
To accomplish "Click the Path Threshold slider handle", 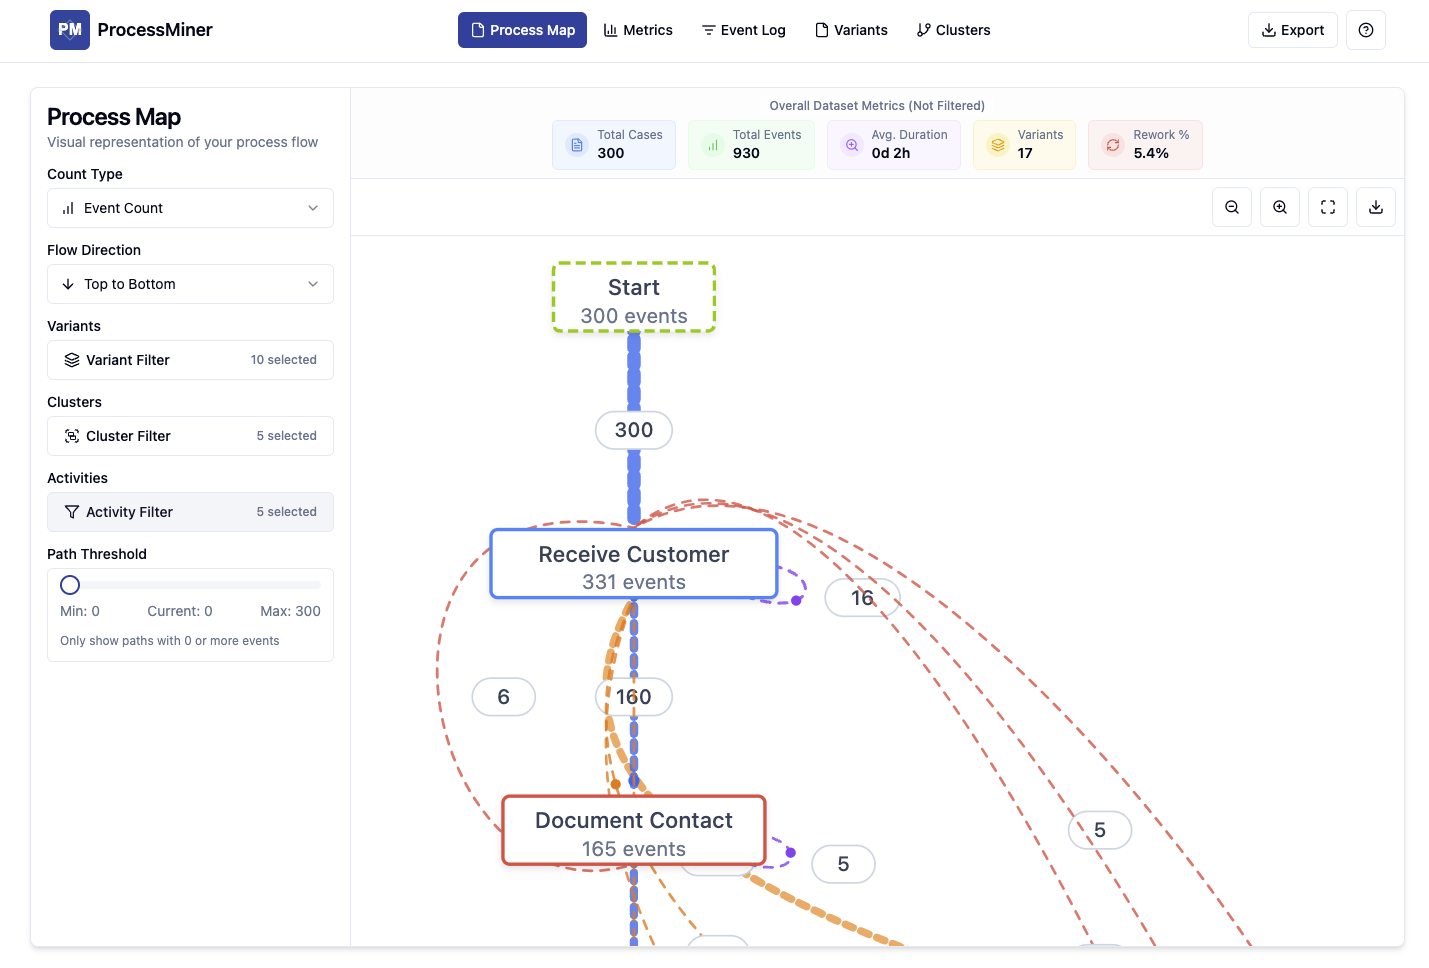I will tap(70, 585).
